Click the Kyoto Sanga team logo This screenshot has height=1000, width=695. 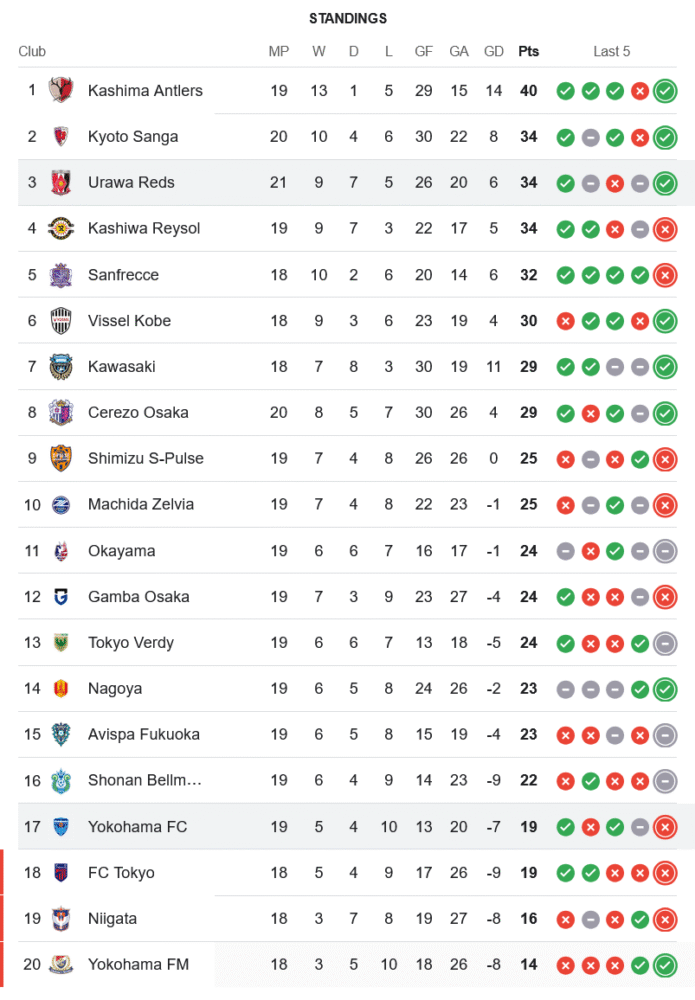tap(61, 136)
